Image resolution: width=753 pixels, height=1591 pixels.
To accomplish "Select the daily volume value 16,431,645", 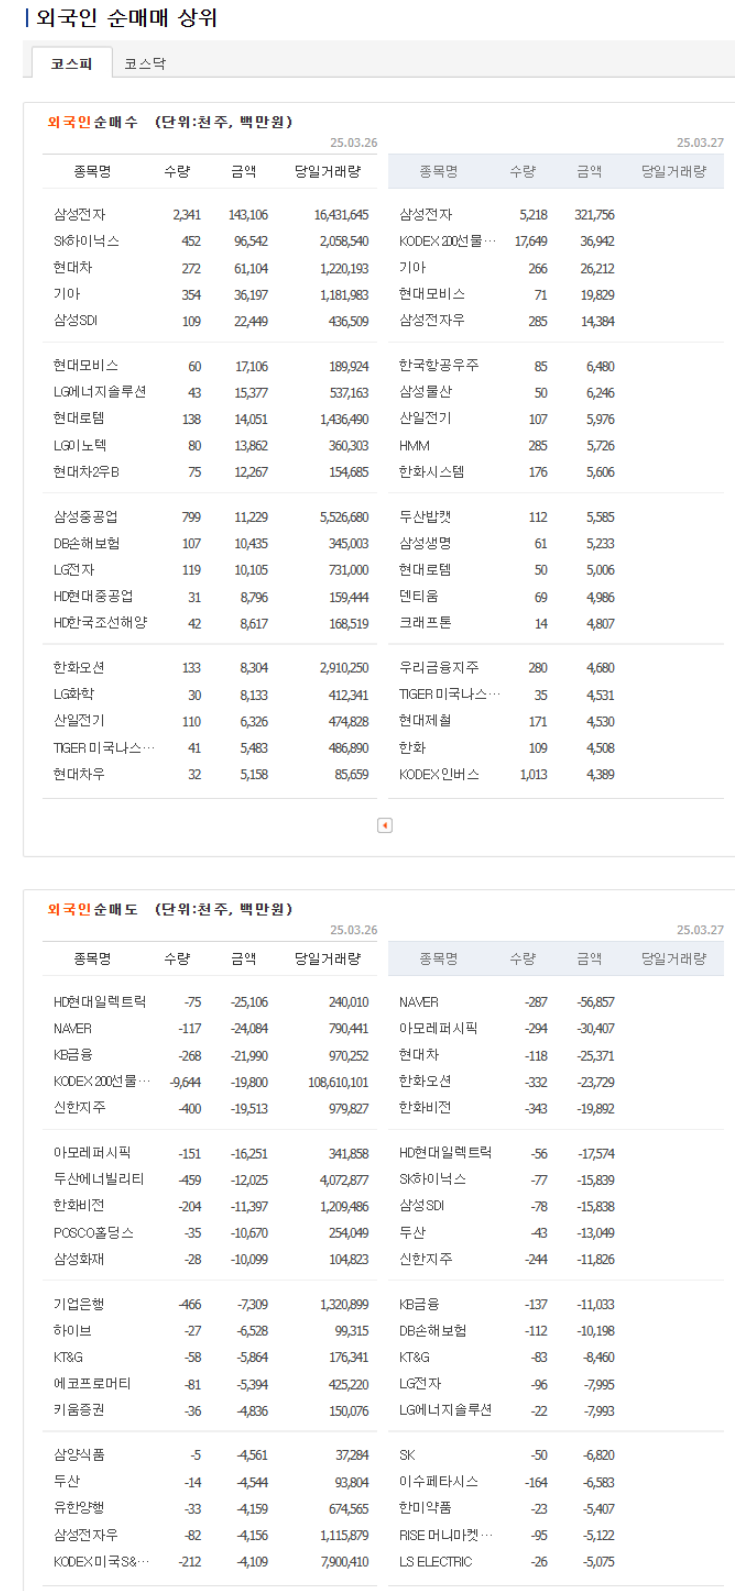I will pyautogui.click(x=341, y=215).
